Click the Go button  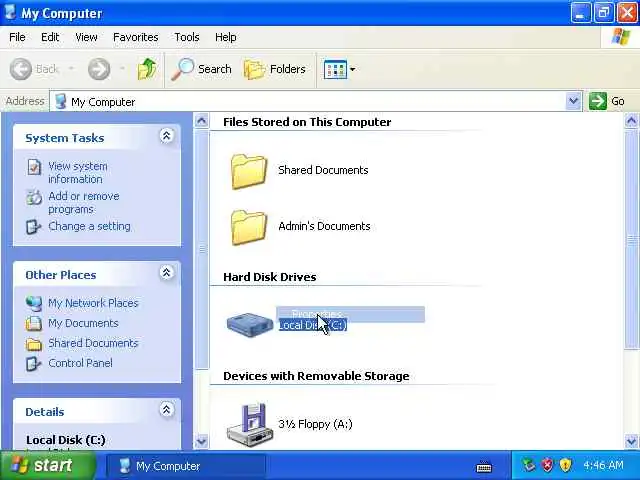pos(607,101)
